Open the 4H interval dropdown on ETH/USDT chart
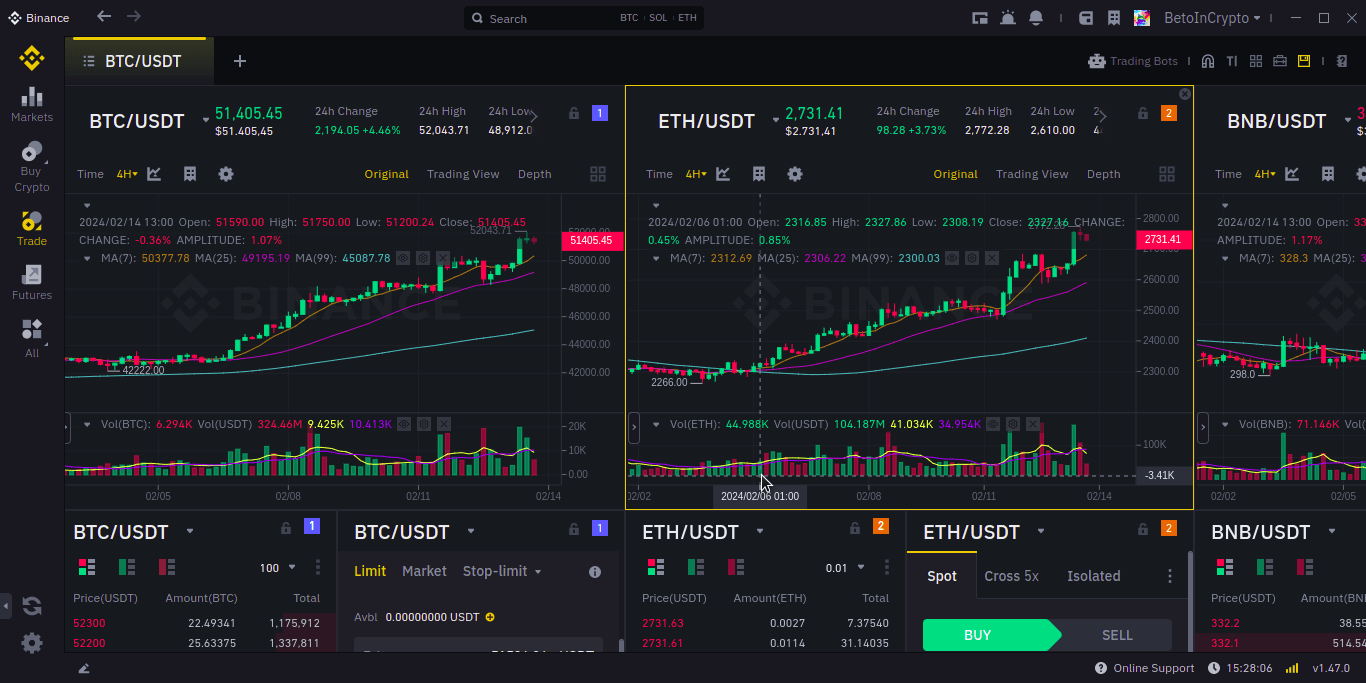The height and width of the screenshot is (683, 1366). coord(696,174)
